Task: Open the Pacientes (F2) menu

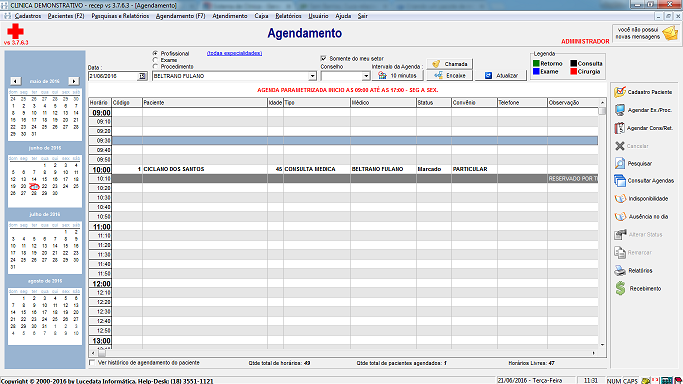Action: pos(66,16)
